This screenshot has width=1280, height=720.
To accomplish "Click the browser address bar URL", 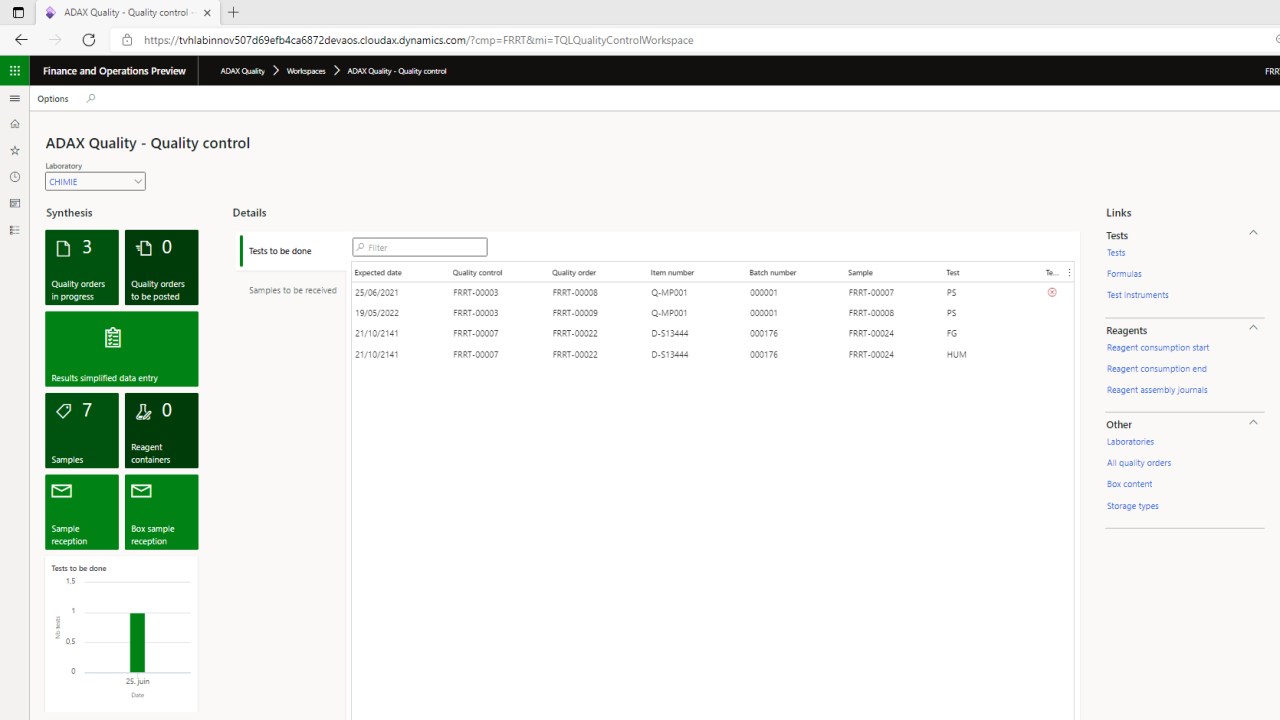I will click(x=418, y=40).
